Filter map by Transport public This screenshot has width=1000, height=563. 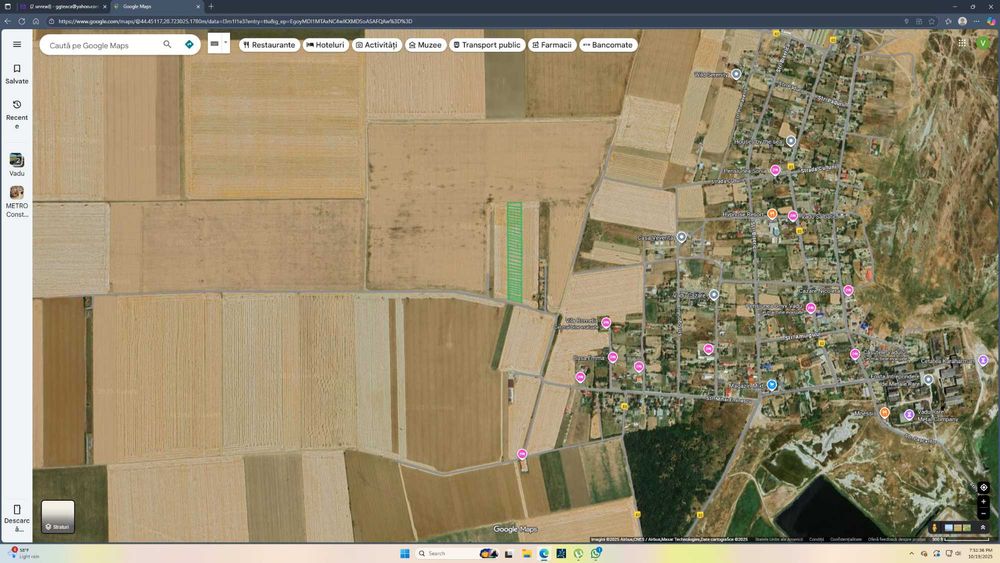pyautogui.click(x=487, y=45)
